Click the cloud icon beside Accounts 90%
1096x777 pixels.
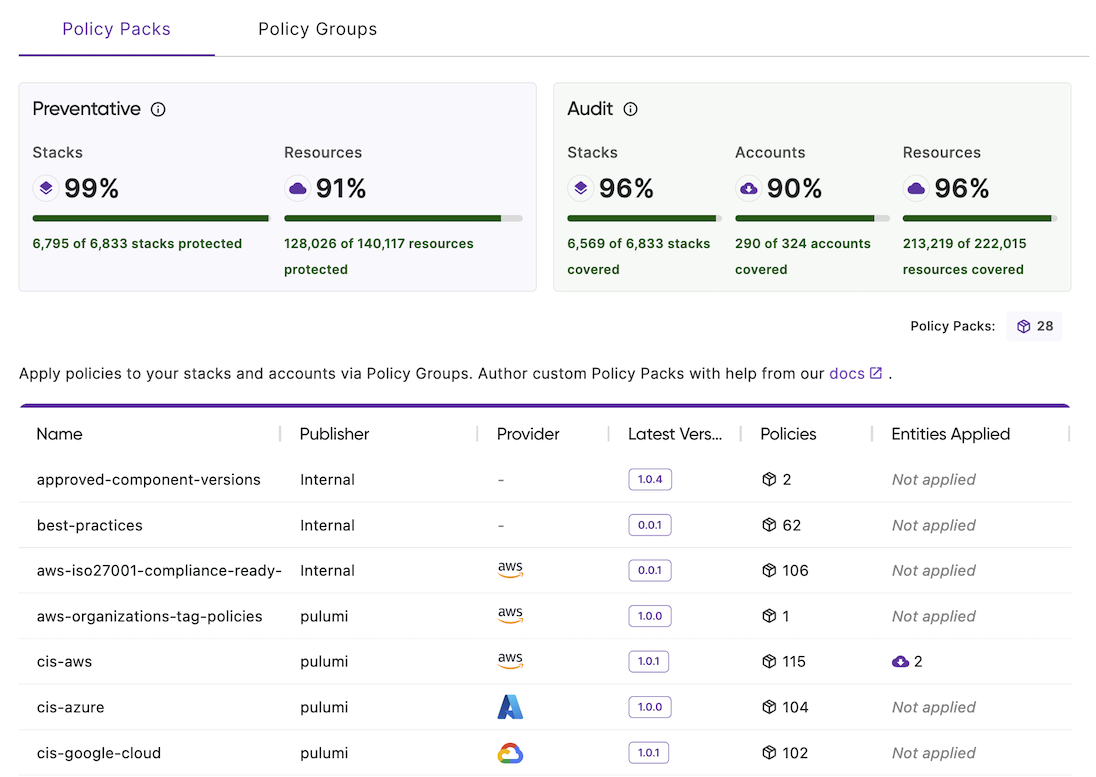[x=750, y=188]
